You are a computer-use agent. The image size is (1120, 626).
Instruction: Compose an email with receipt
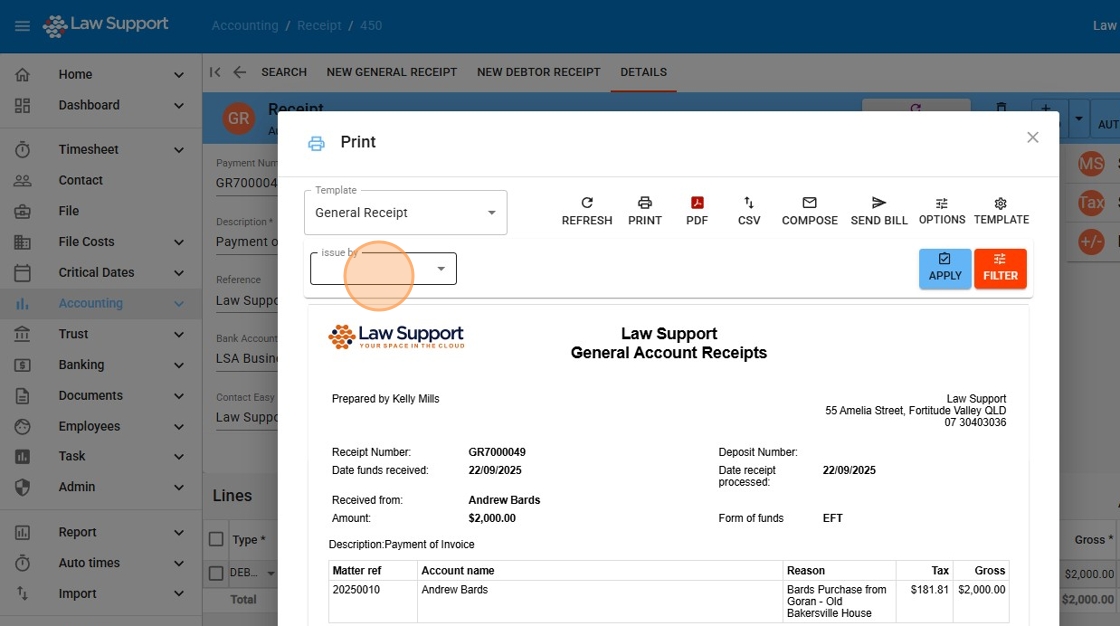pyautogui.click(x=809, y=211)
